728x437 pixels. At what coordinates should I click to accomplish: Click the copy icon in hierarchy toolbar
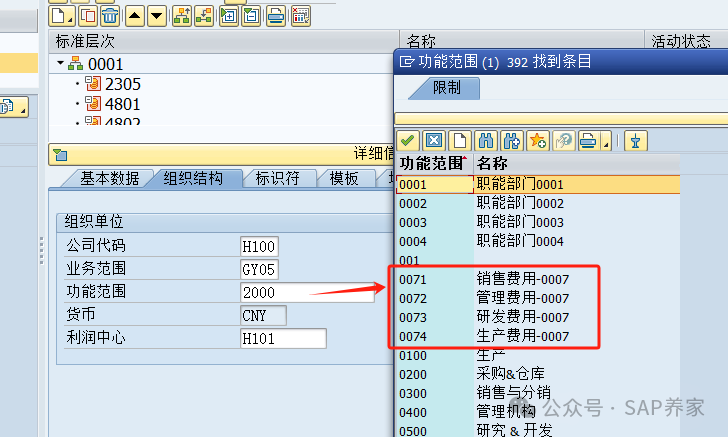point(88,16)
